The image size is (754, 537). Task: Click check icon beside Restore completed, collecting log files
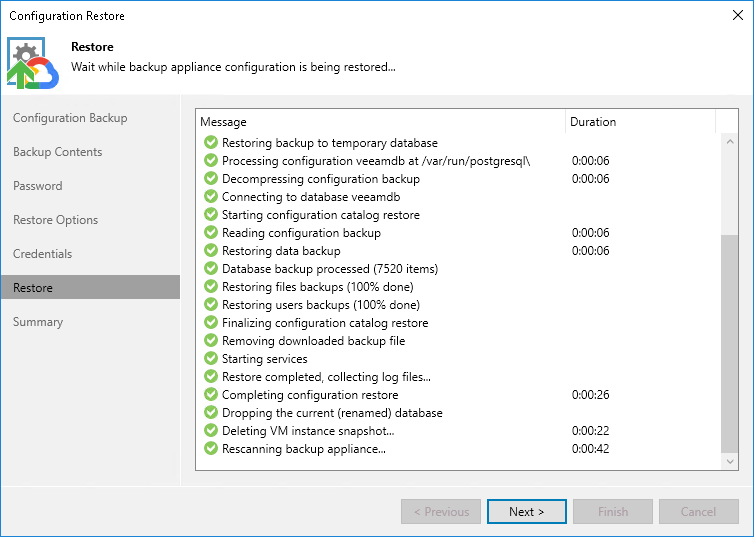click(211, 376)
